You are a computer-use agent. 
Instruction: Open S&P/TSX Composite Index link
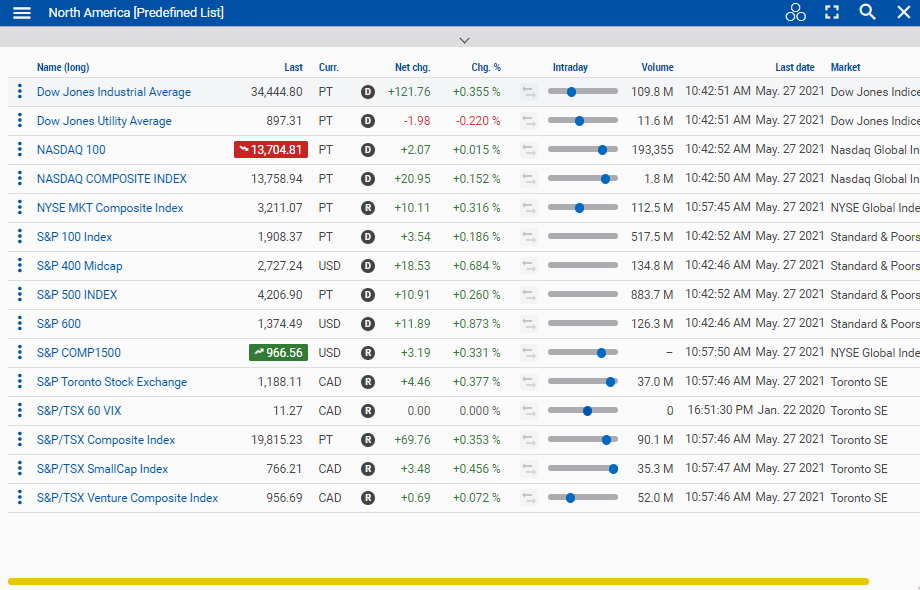pyautogui.click(x=106, y=440)
